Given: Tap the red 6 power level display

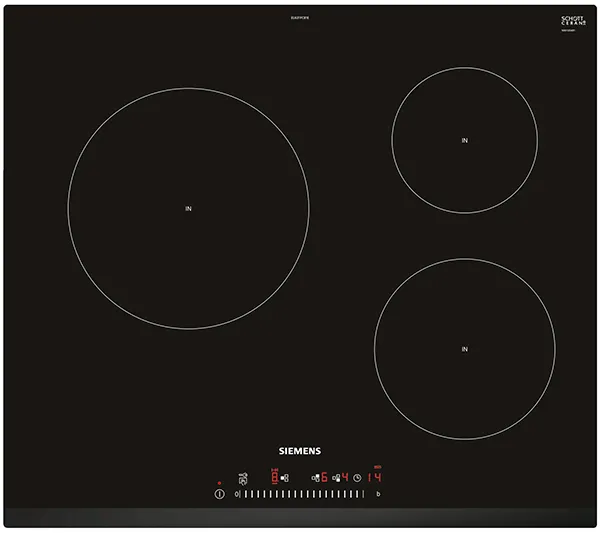Looking at the screenshot, I should coord(324,477).
